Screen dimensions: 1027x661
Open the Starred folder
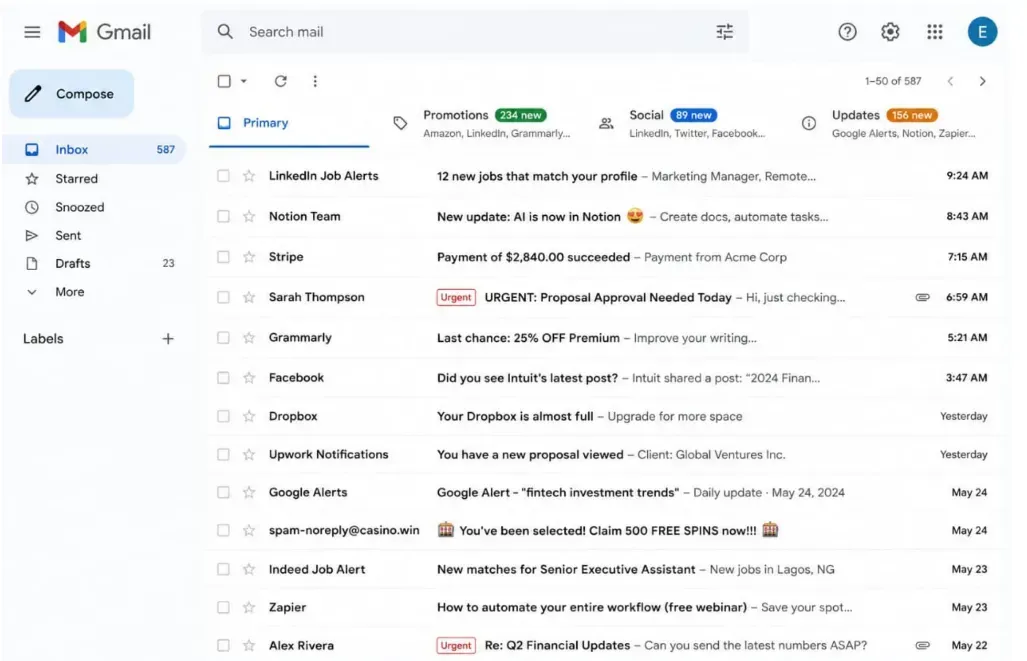[95, 178]
